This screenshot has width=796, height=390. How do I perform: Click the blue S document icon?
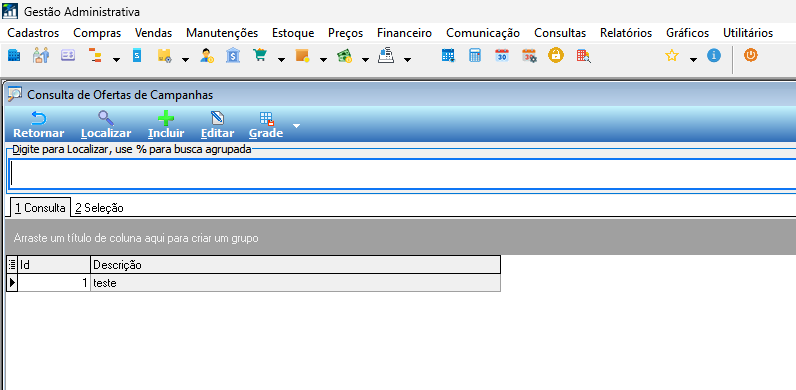(x=137, y=55)
